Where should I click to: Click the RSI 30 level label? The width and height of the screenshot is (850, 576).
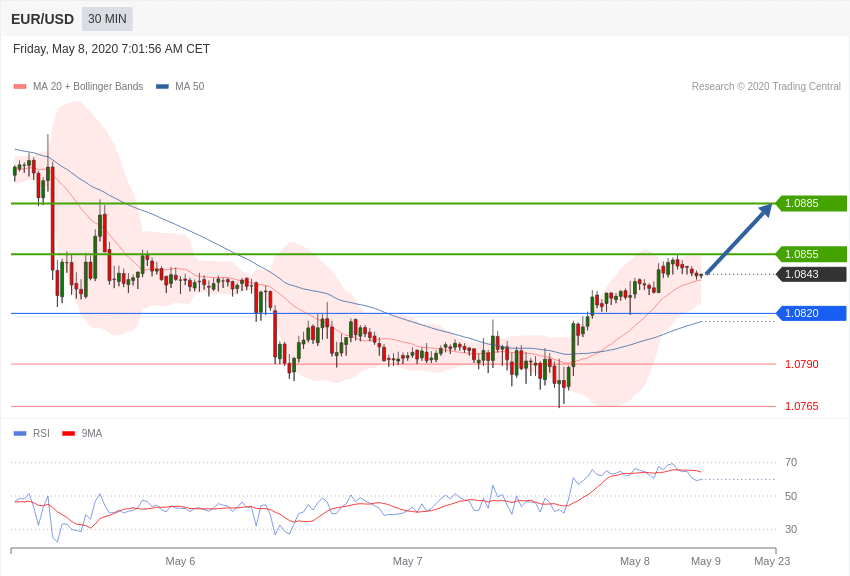[x=791, y=529]
